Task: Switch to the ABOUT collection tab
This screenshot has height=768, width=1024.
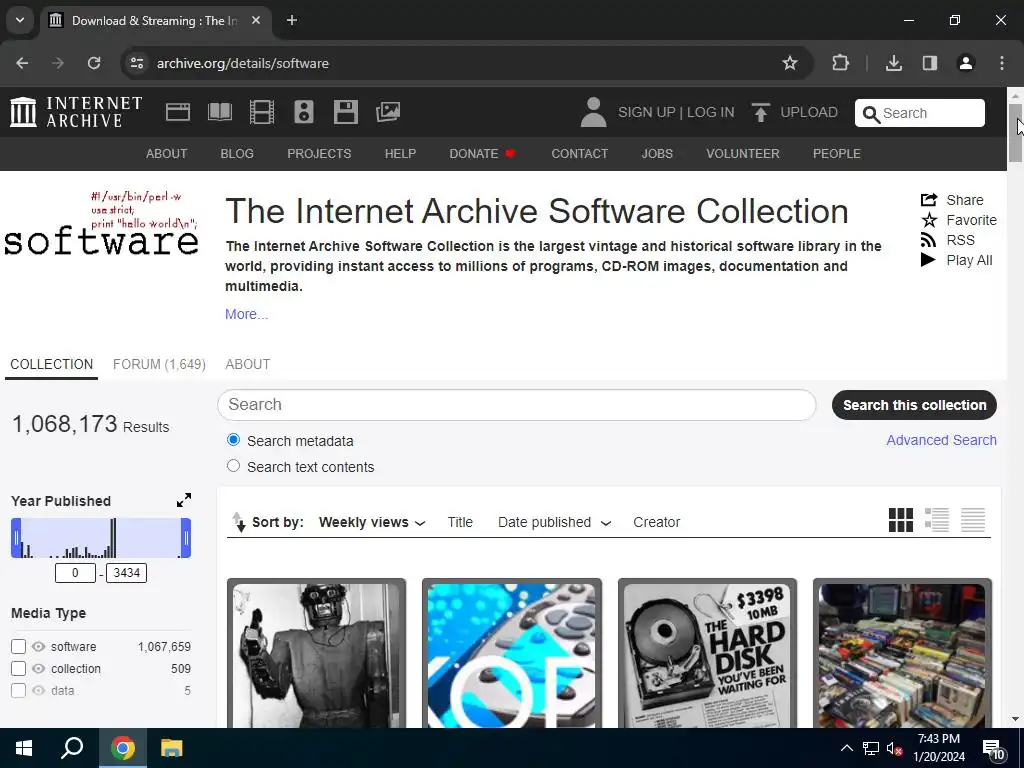Action: pos(248,364)
